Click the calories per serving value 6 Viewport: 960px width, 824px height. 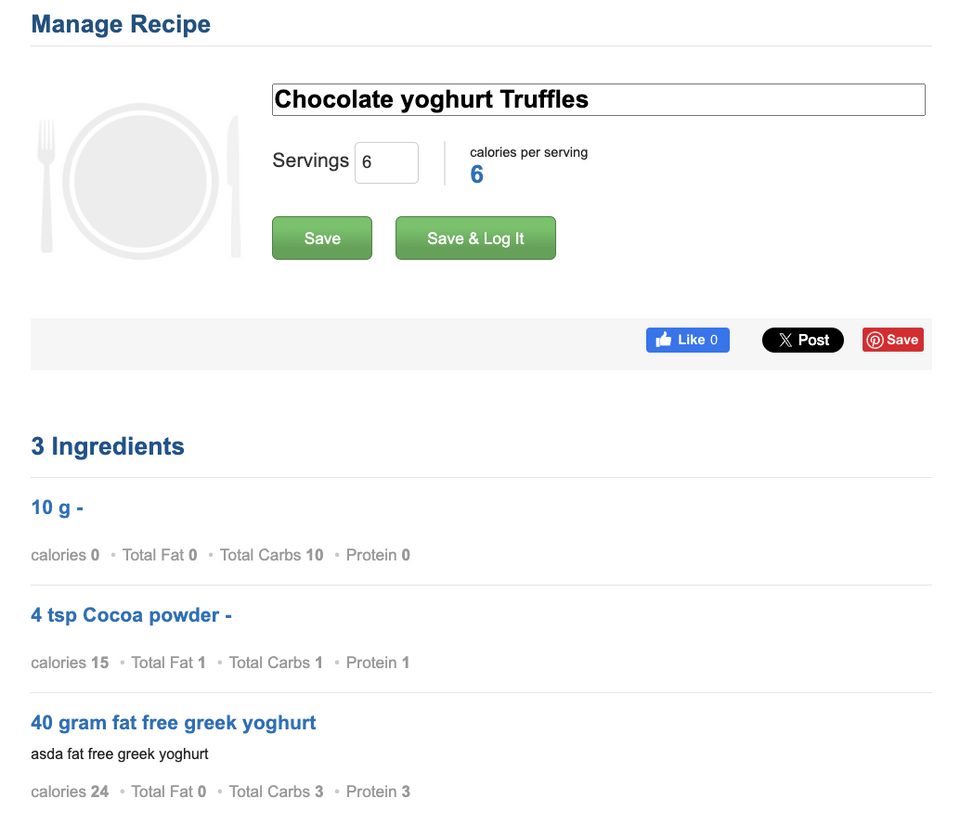[x=477, y=174]
